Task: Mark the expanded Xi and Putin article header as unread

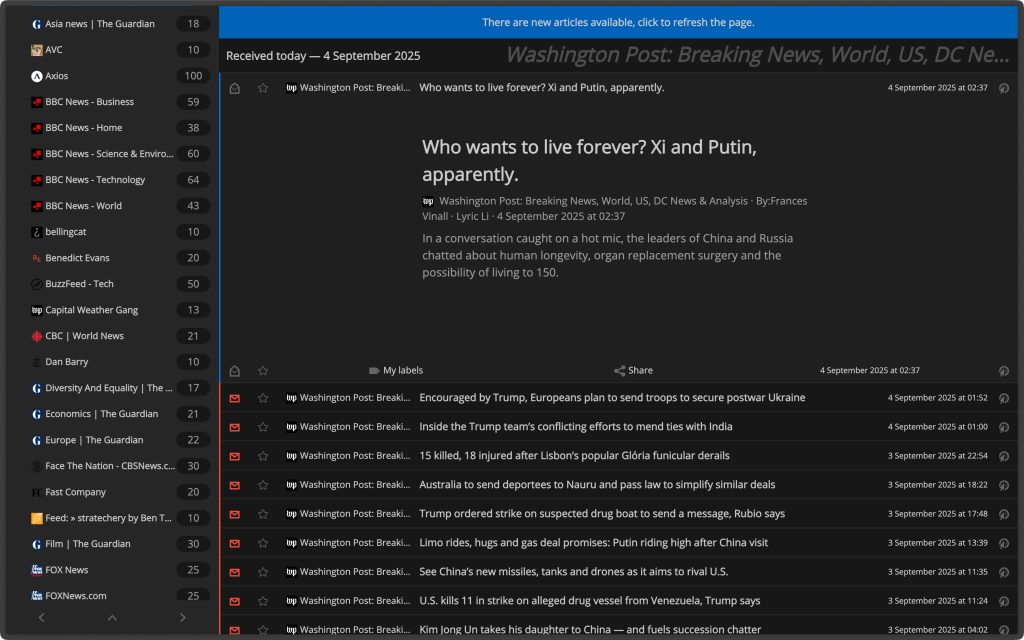Action: 235,88
